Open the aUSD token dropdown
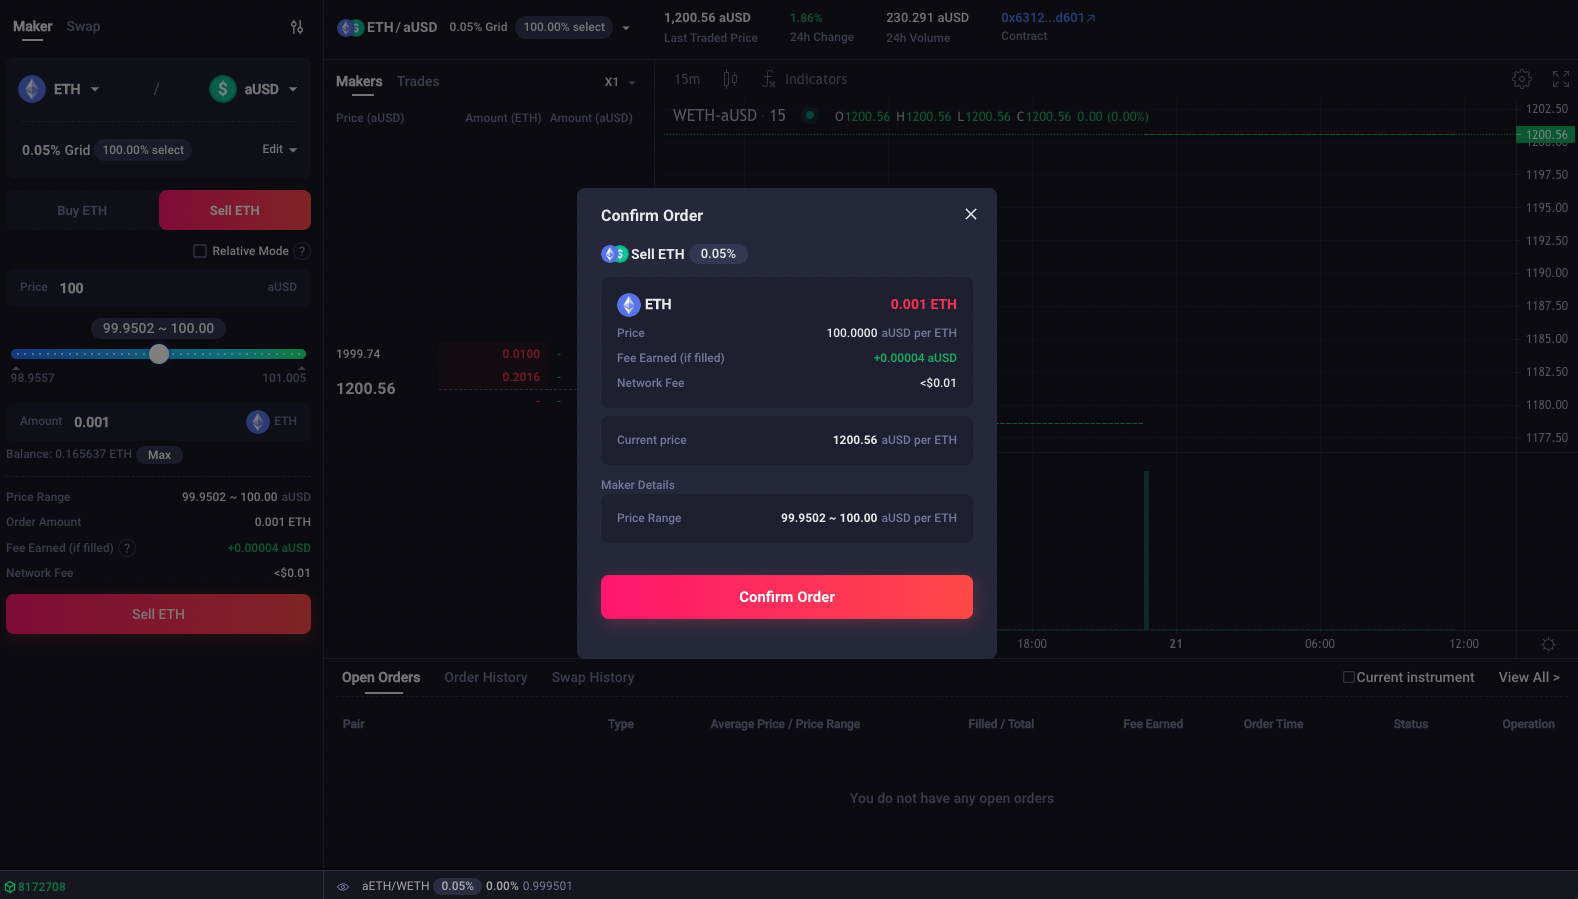This screenshot has width=1578, height=899. pyautogui.click(x=254, y=89)
